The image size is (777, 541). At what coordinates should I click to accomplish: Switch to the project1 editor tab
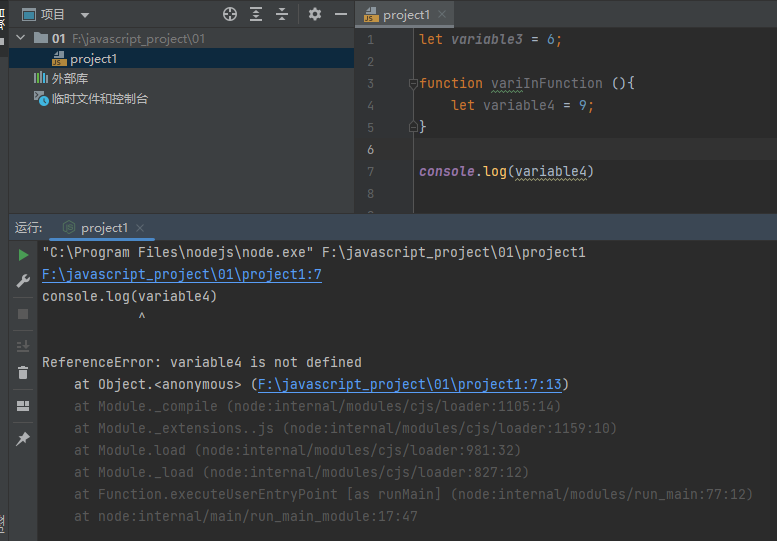405,15
